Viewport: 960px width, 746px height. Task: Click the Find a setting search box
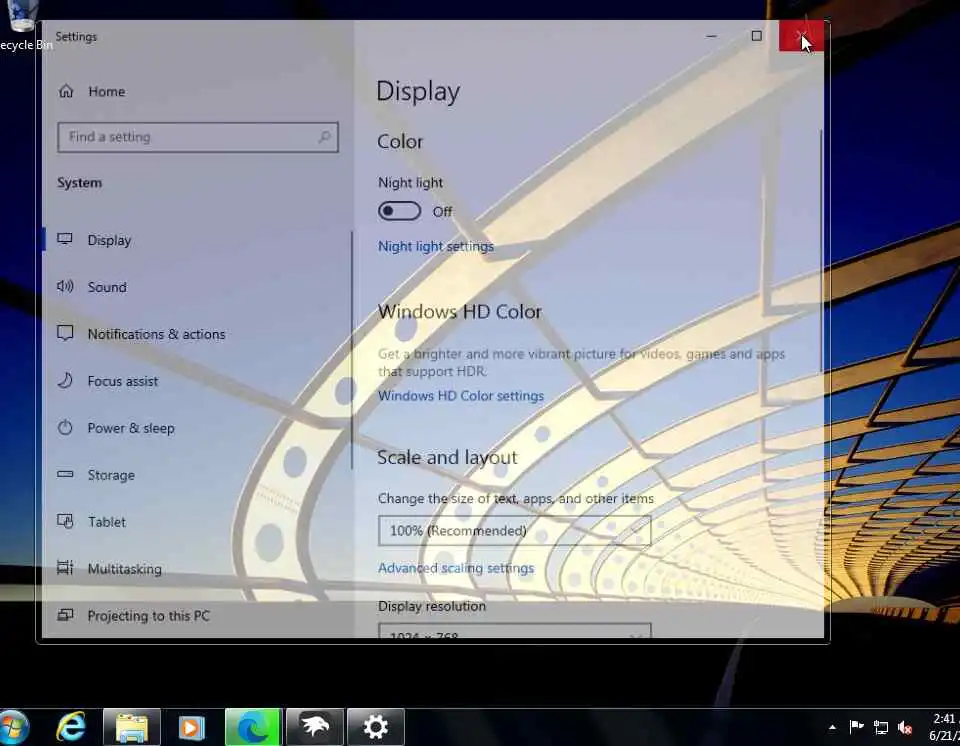(x=197, y=137)
